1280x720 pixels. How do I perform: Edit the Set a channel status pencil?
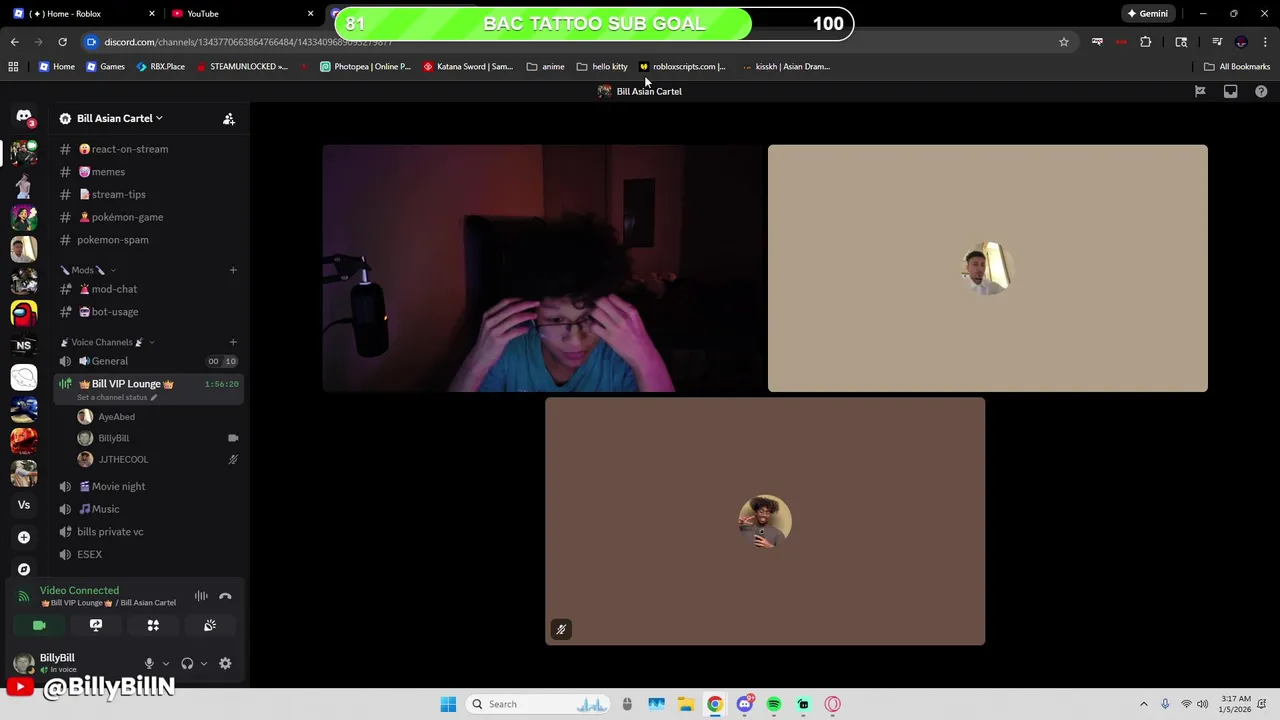[x=154, y=398]
